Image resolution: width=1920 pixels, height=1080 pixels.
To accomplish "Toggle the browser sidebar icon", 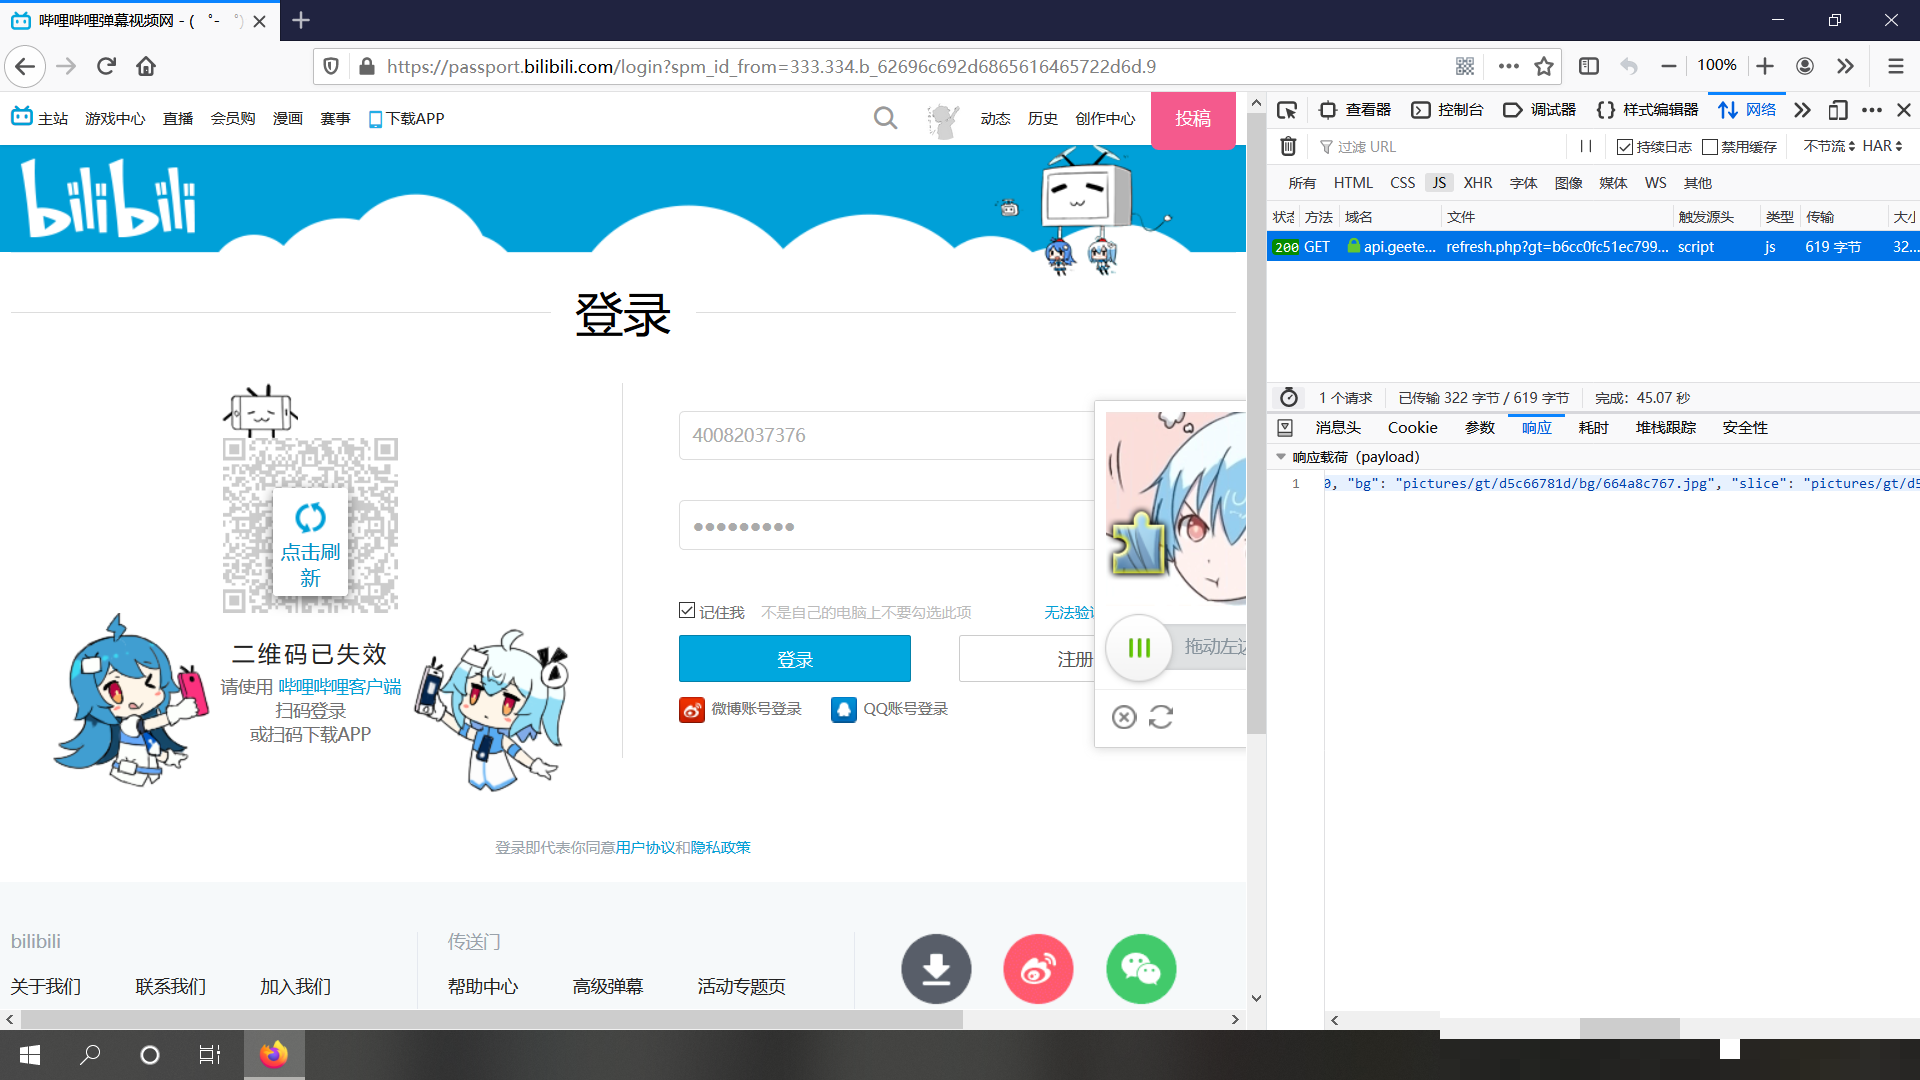I will click(1589, 66).
